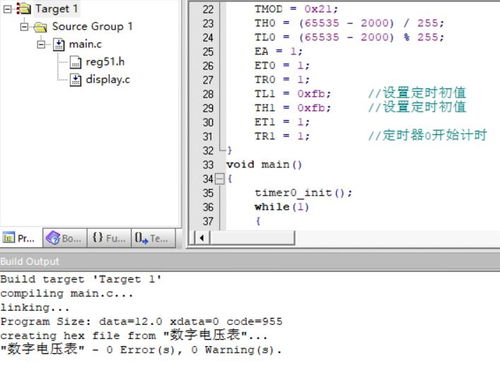Switch to the Functions (Fu...) tab
This screenshot has height=366, width=500.
(x=109, y=238)
